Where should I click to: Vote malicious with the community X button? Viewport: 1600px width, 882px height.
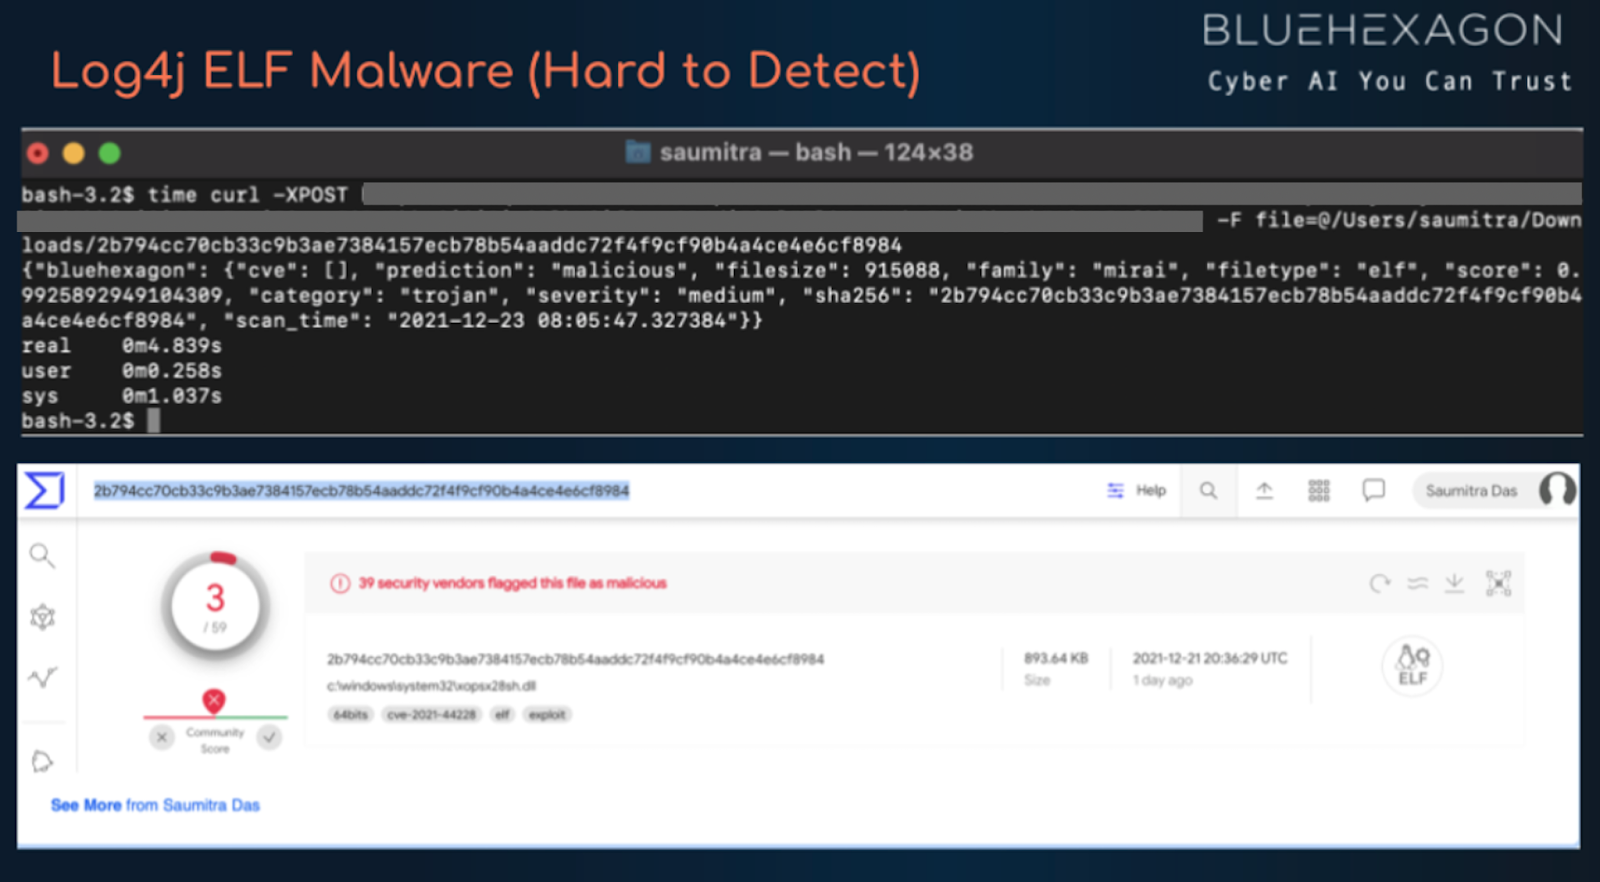click(x=162, y=737)
